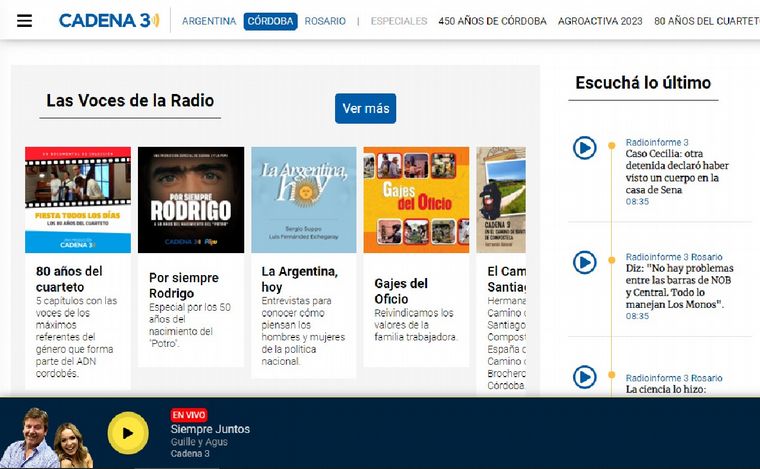
Task: Click the EN VIVO live badge
Action: tap(189, 414)
